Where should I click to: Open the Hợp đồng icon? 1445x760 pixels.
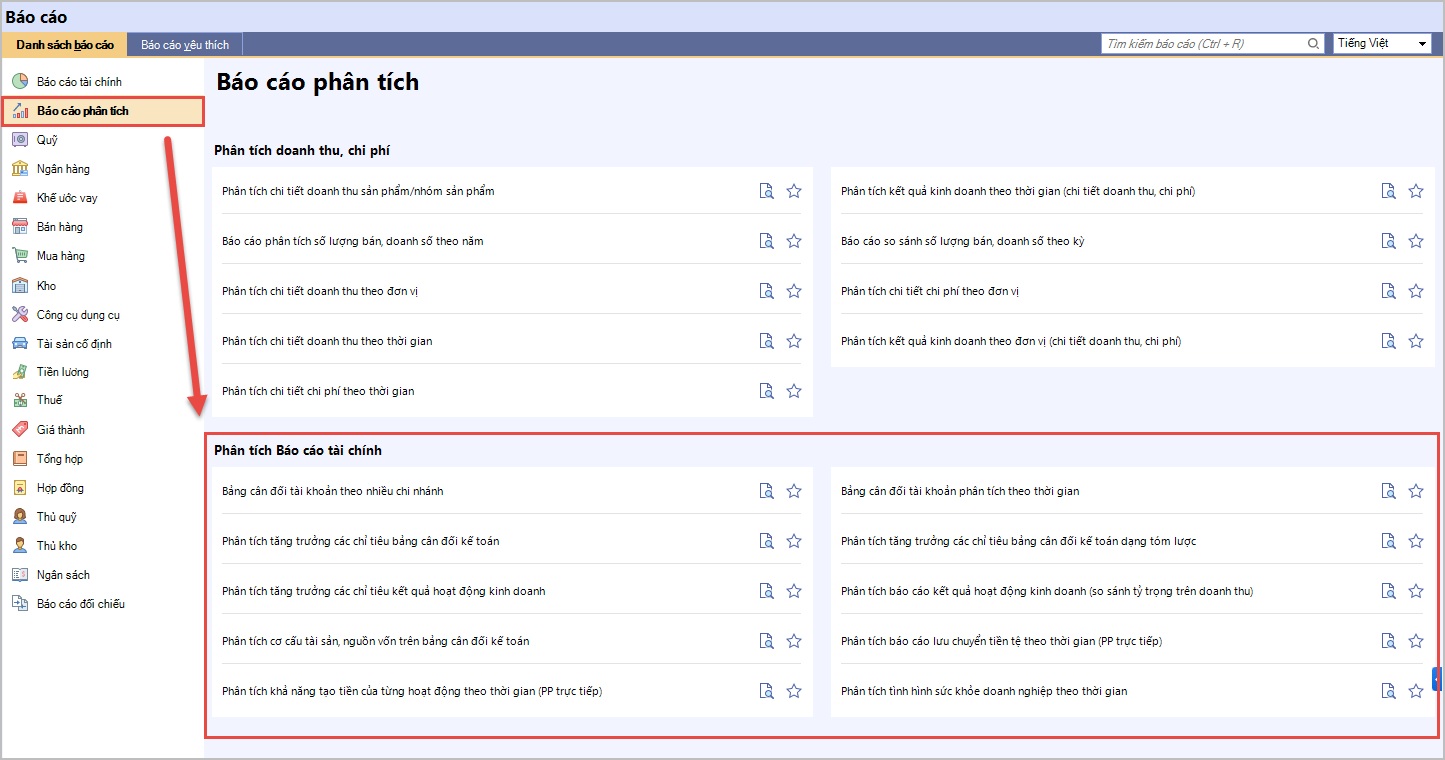pyautogui.click(x=20, y=488)
